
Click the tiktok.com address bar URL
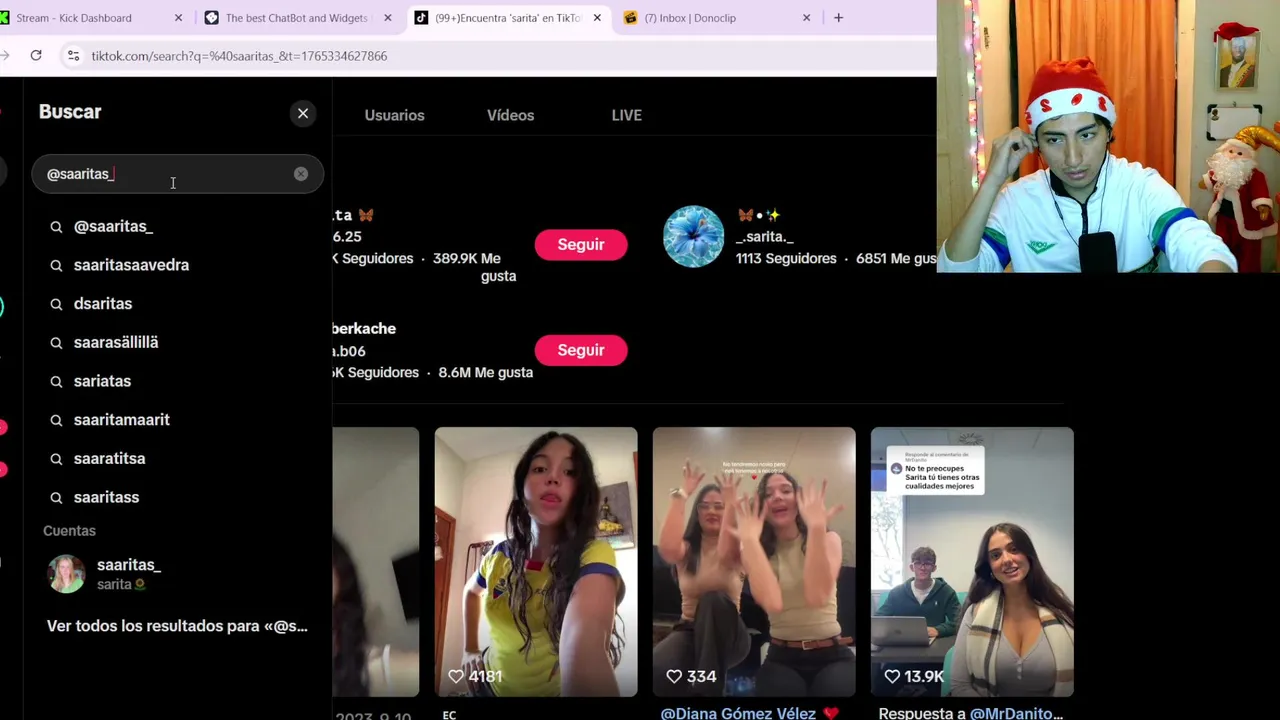tap(239, 56)
